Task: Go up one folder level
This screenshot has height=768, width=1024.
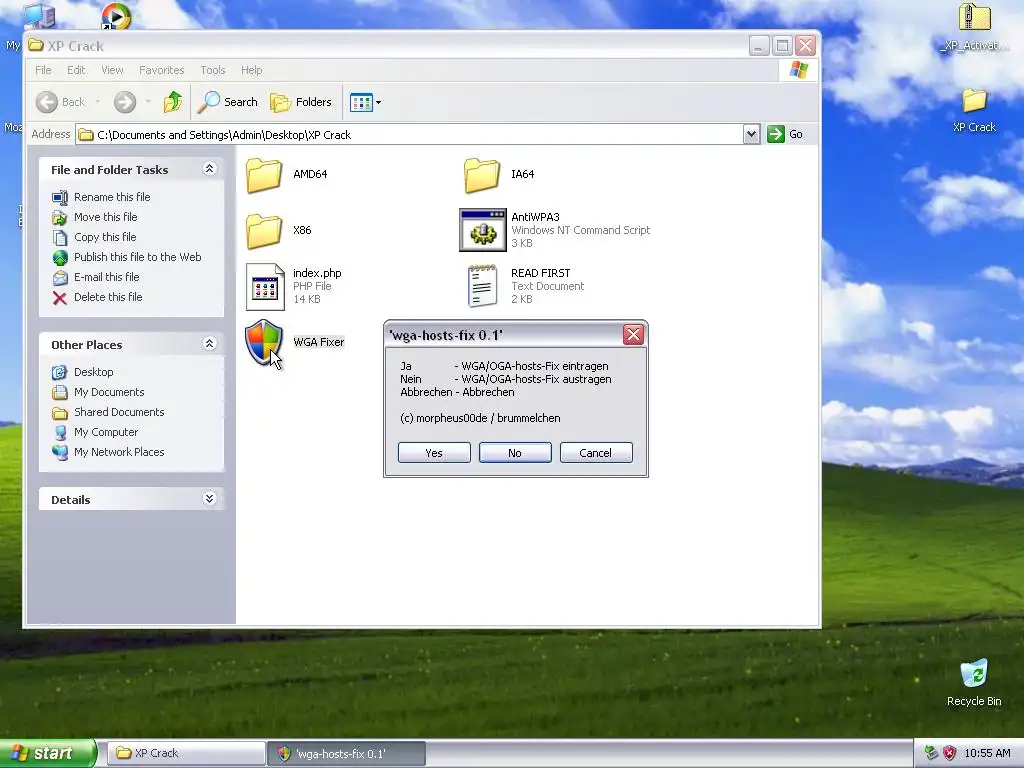Action: pos(172,102)
